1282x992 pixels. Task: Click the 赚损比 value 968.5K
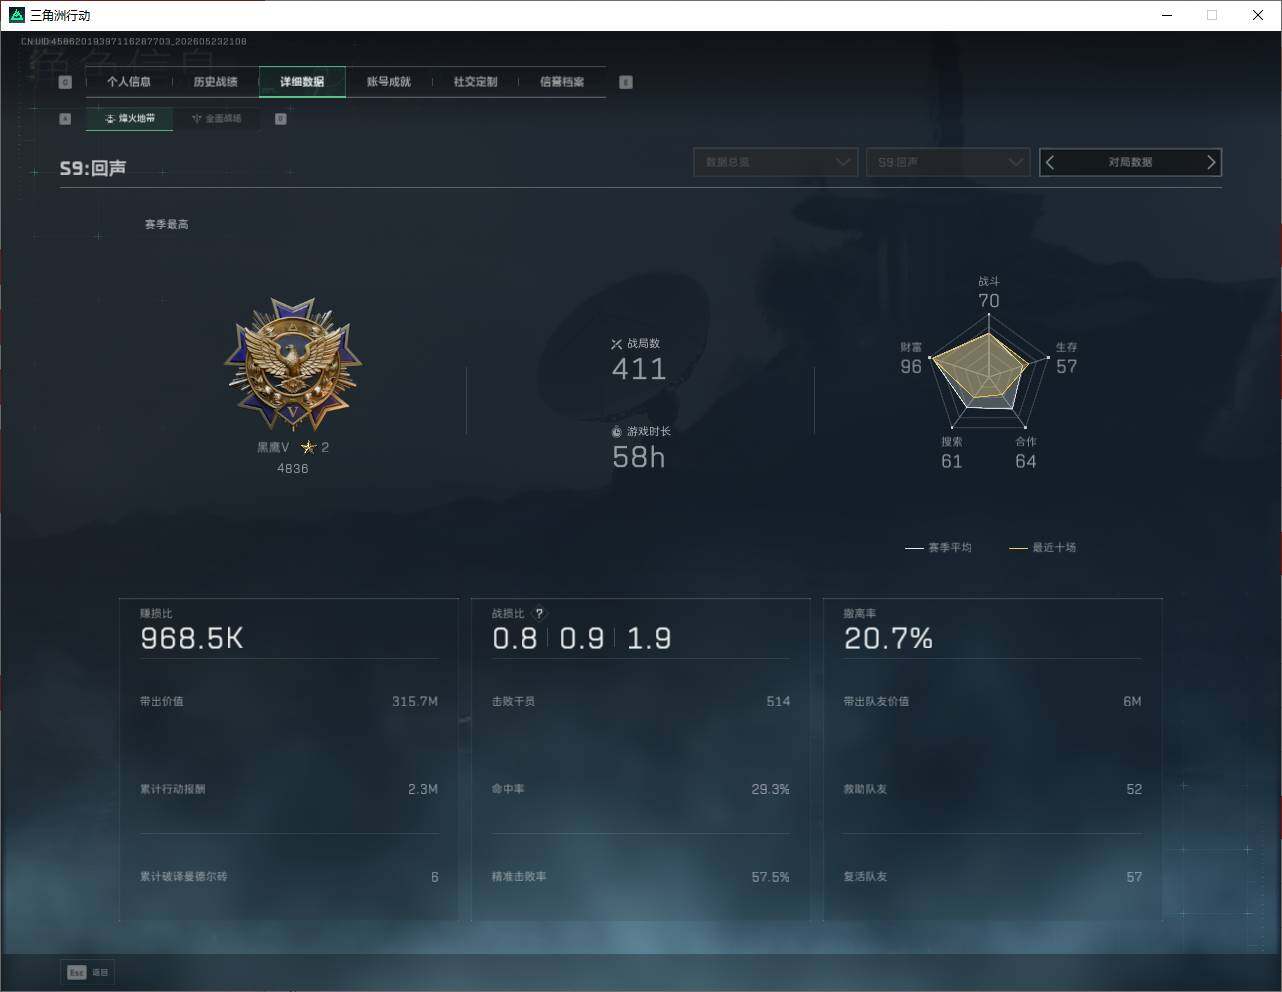[x=192, y=639]
